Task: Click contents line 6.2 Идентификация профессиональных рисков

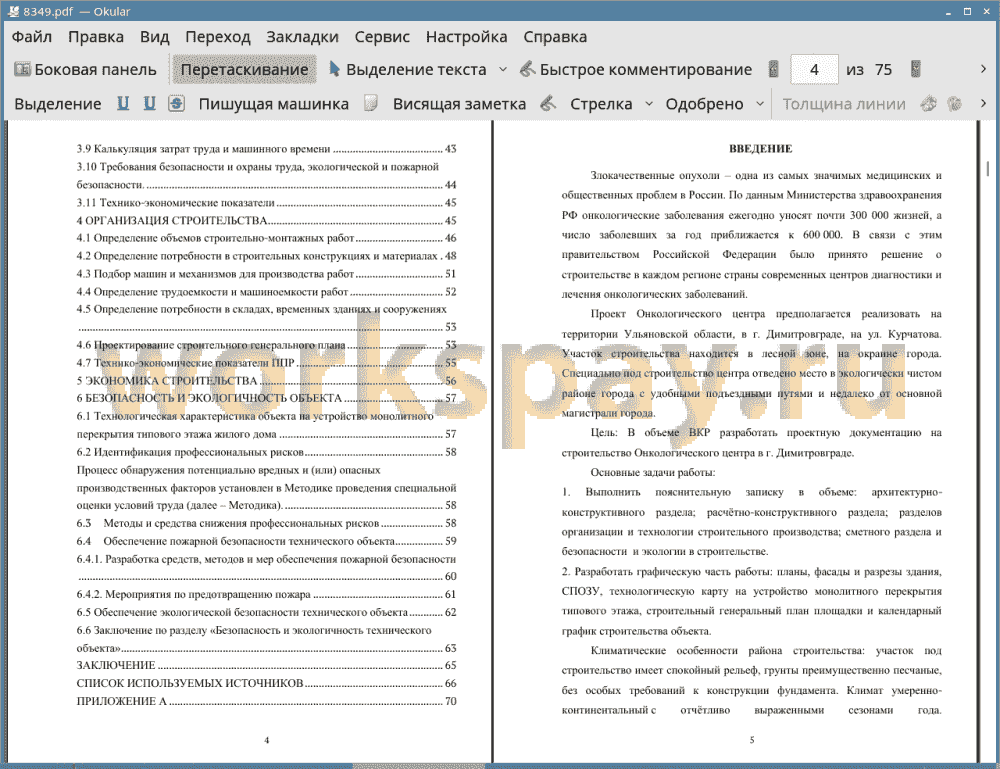Action: click(x=267, y=452)
